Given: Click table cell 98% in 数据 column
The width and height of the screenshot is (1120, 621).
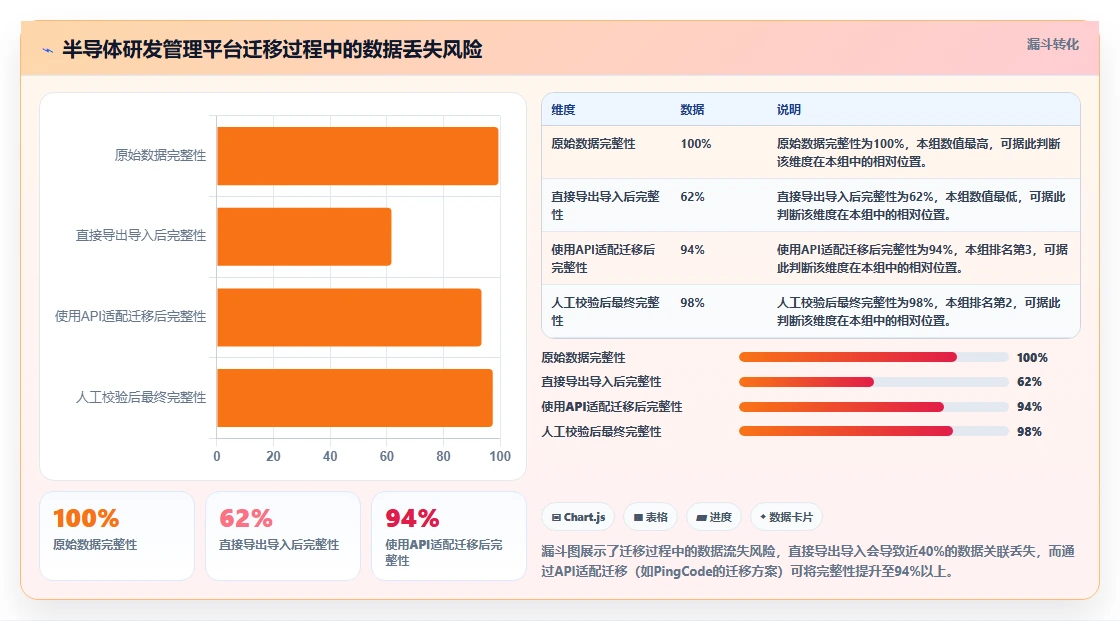Looking at the screenshot, I should pyautogui.click(x=692, y=302).
